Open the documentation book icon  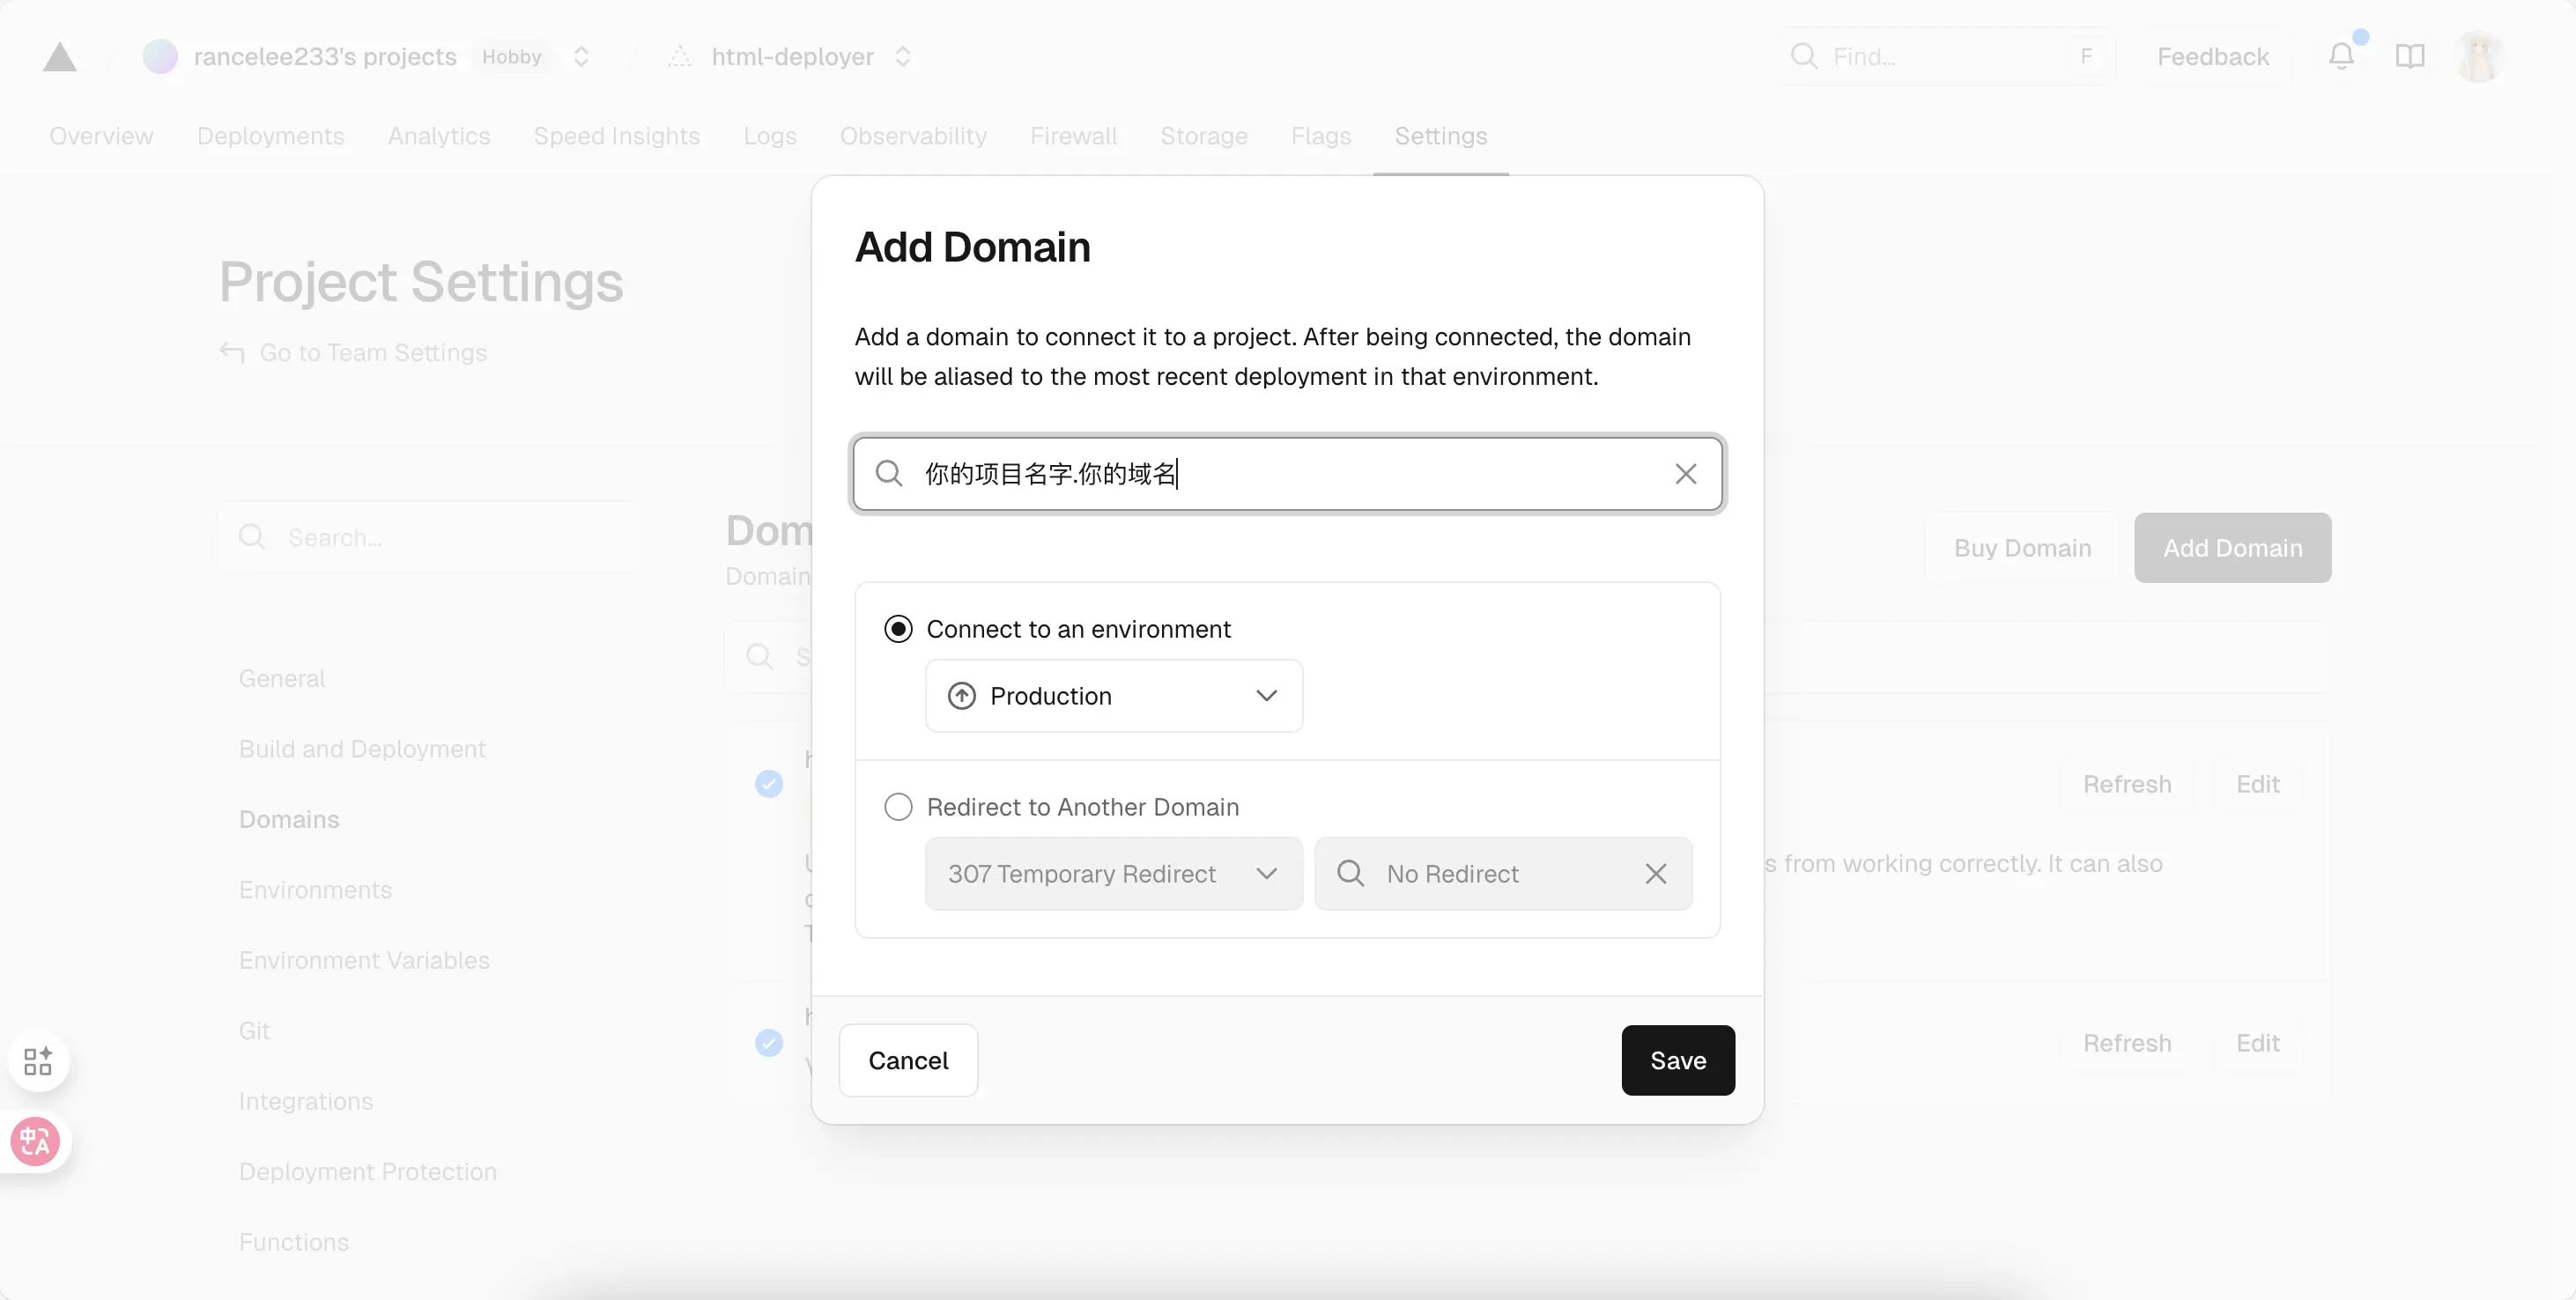pos(2409,56)
